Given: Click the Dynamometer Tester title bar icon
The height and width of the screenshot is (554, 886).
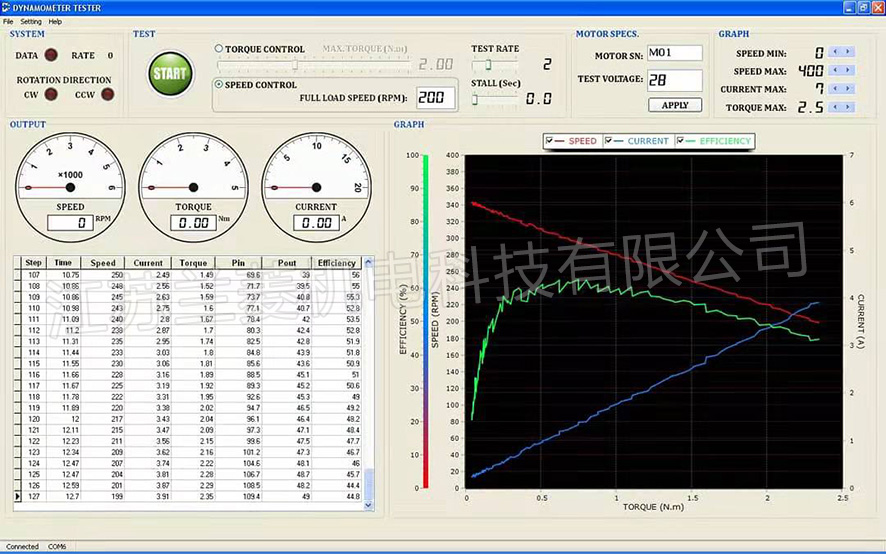Looking at the screenshot, I should point(6,6).
